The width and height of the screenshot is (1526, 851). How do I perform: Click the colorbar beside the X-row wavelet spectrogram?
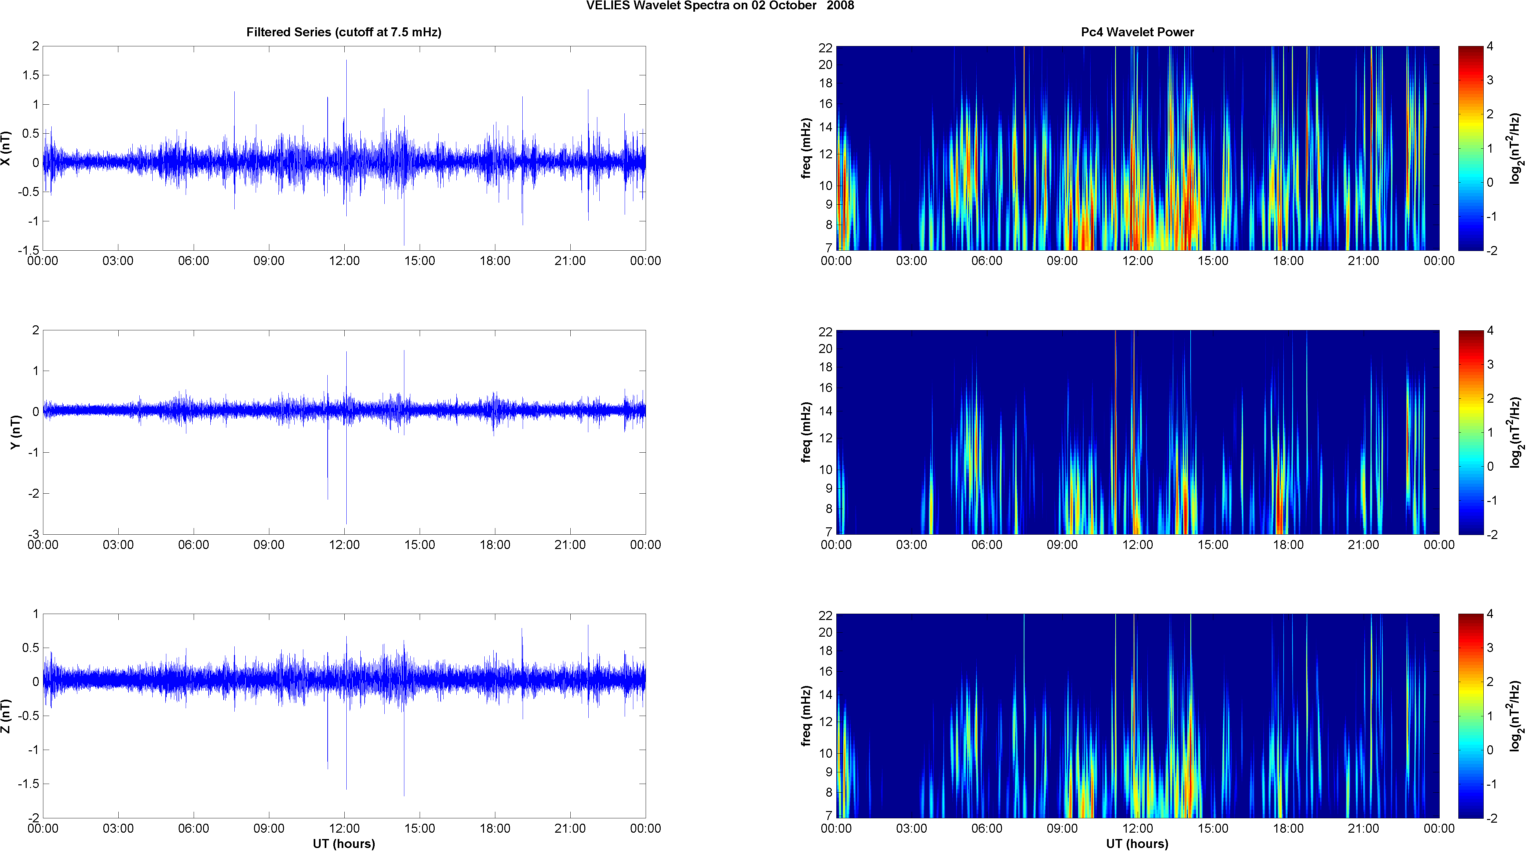1470,148
